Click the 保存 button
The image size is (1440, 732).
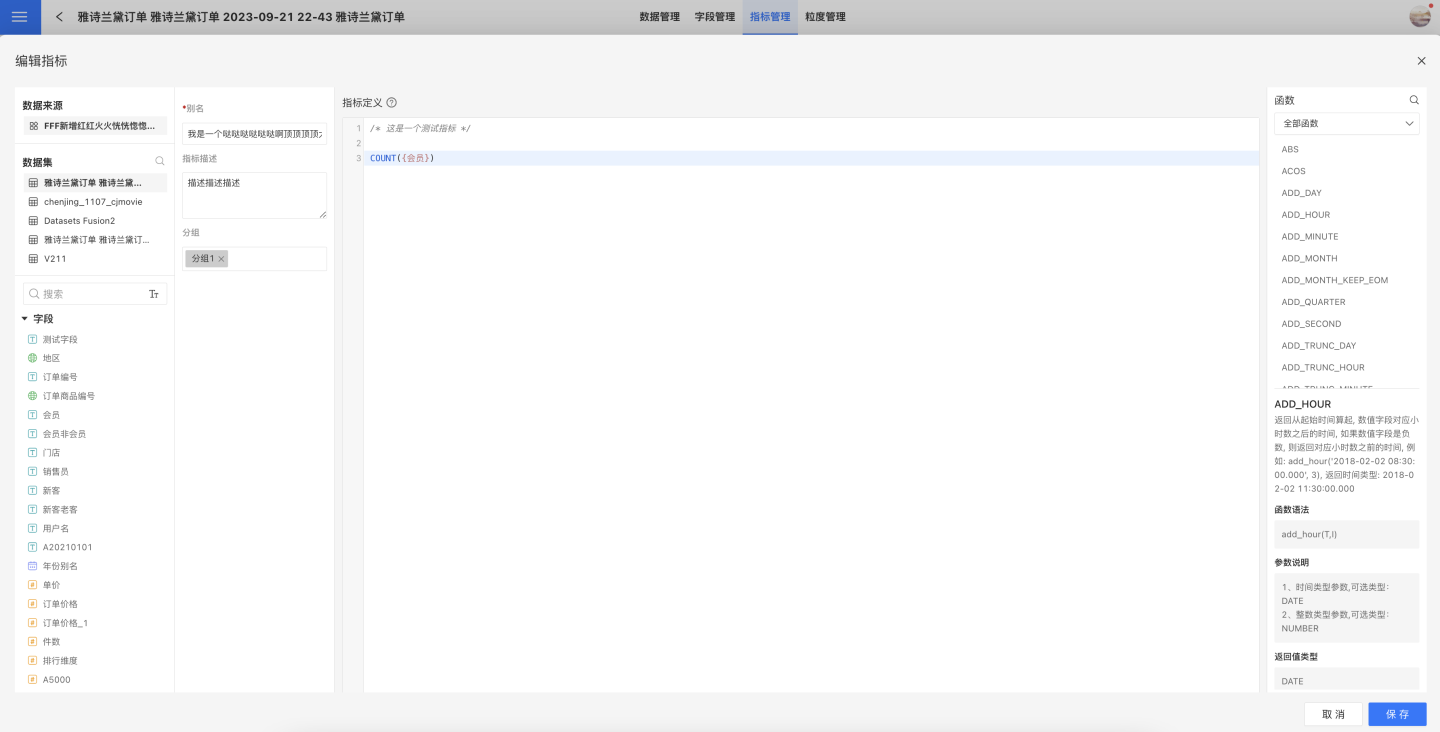pos(1397,714)
